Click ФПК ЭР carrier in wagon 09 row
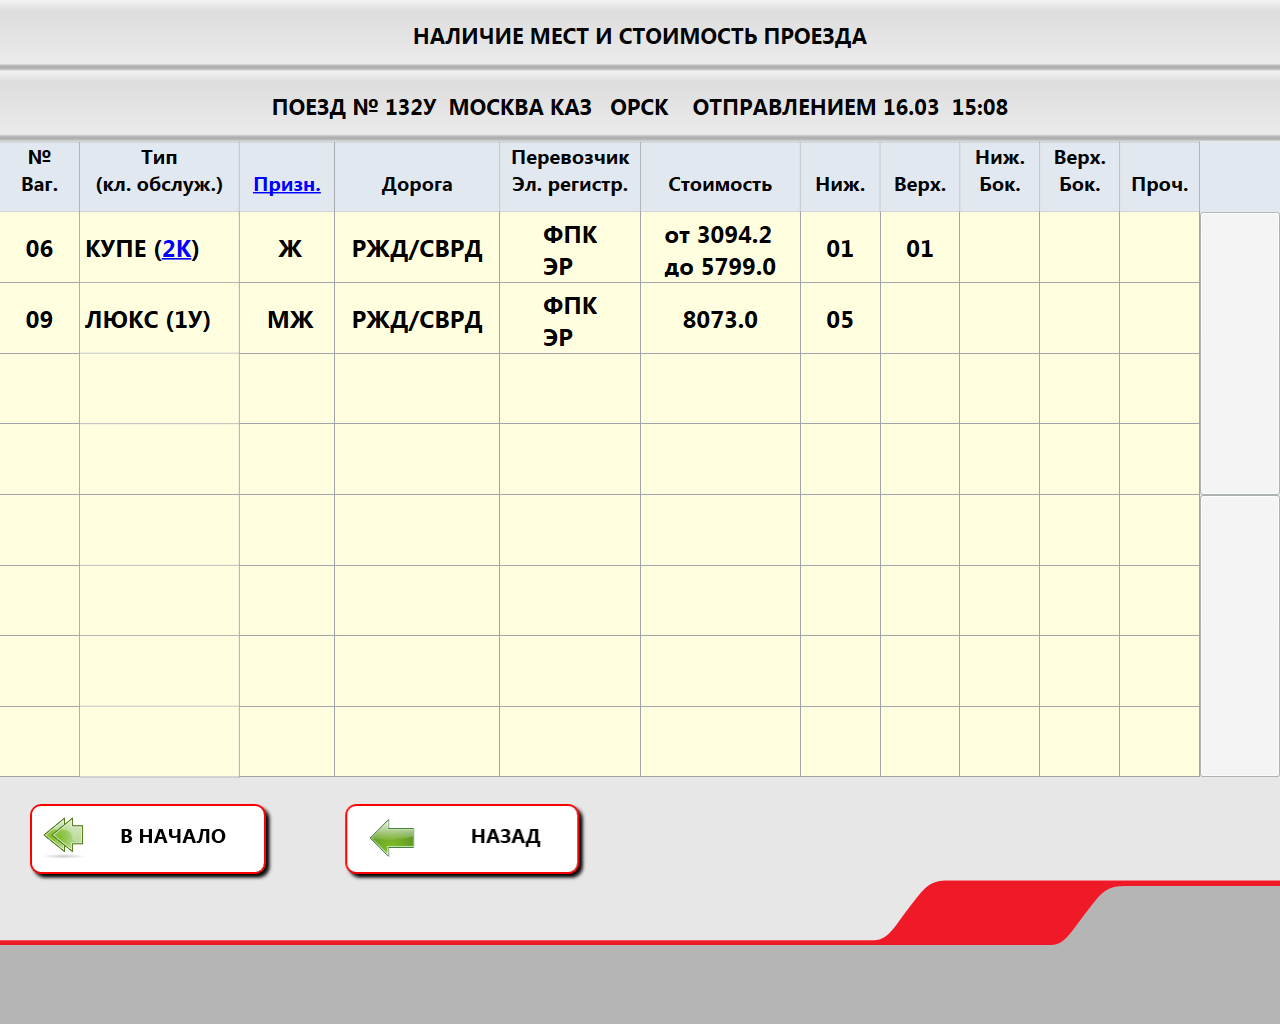Viewport: 1280px width, 1024px height. tap(570, 321)
